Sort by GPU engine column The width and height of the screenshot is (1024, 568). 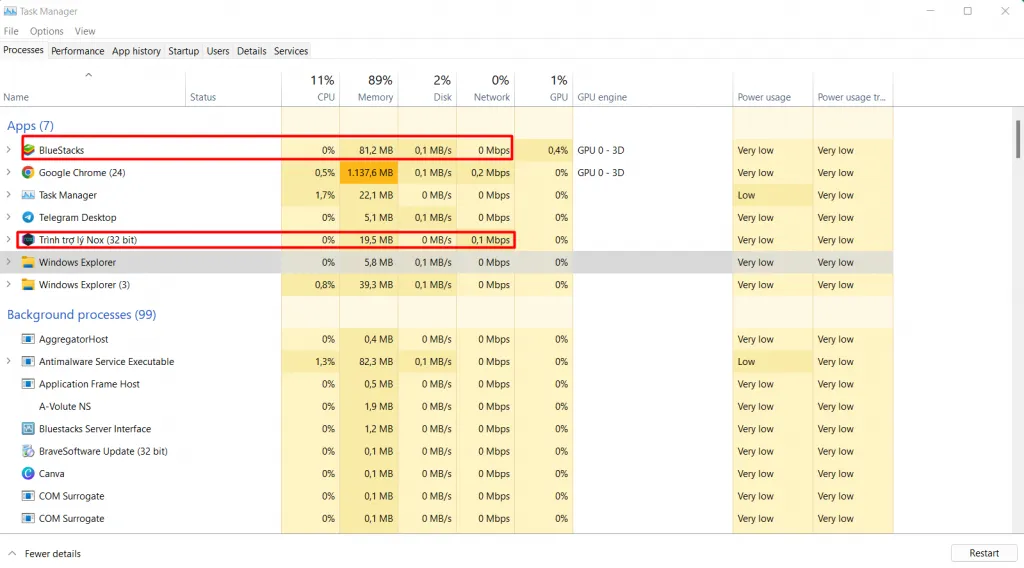pos(652,88)
